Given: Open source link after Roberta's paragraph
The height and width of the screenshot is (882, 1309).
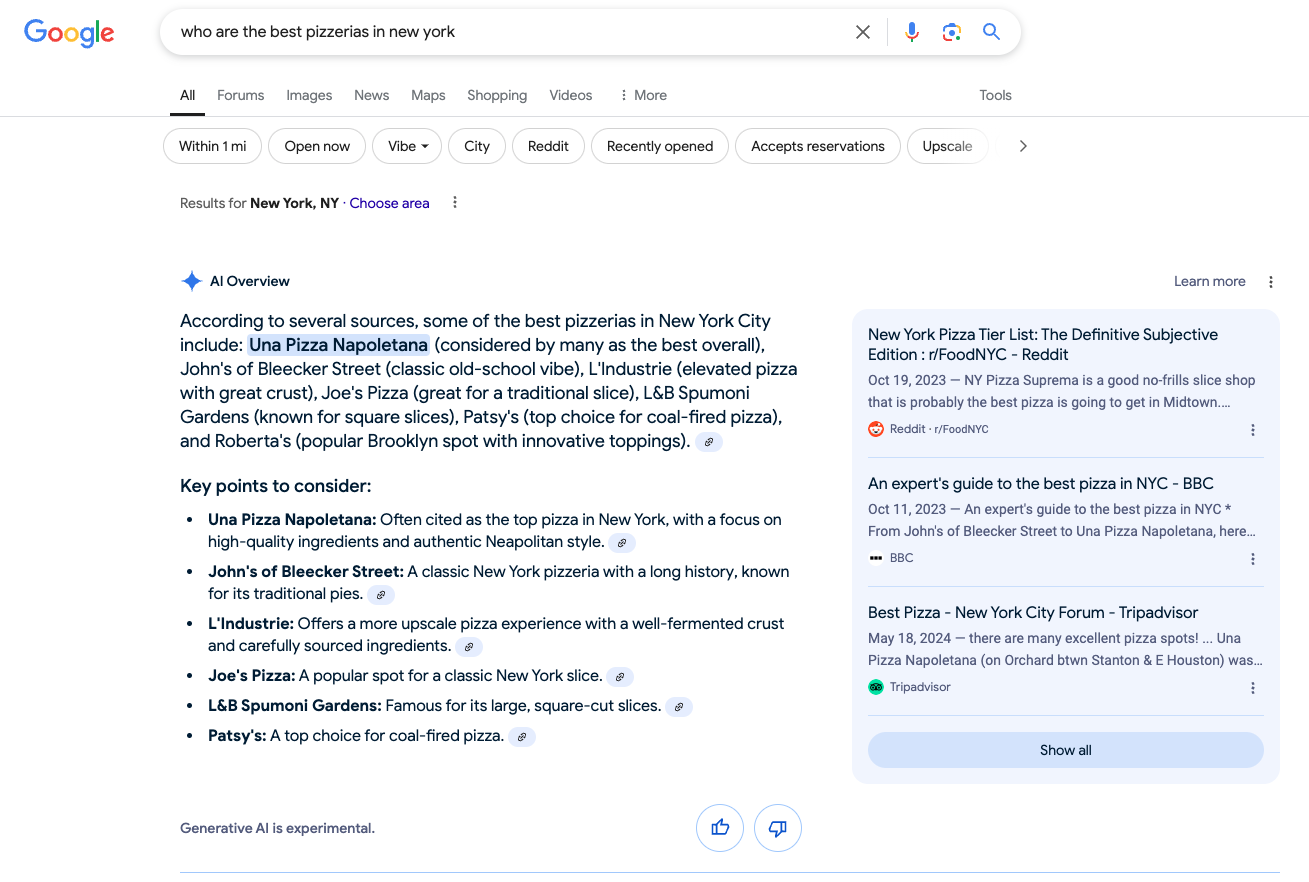Looking at the screenshot, I should pyautogui.click(x=709, y=442).
